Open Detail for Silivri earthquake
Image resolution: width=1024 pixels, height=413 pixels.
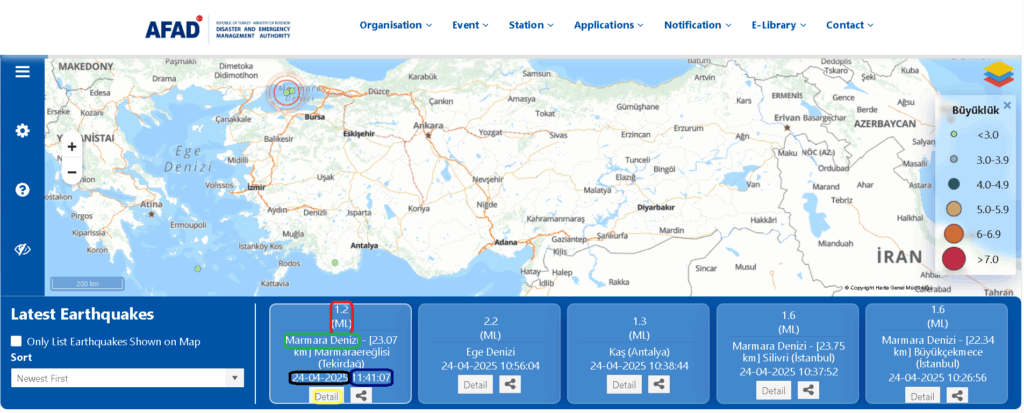coord(773,390)
